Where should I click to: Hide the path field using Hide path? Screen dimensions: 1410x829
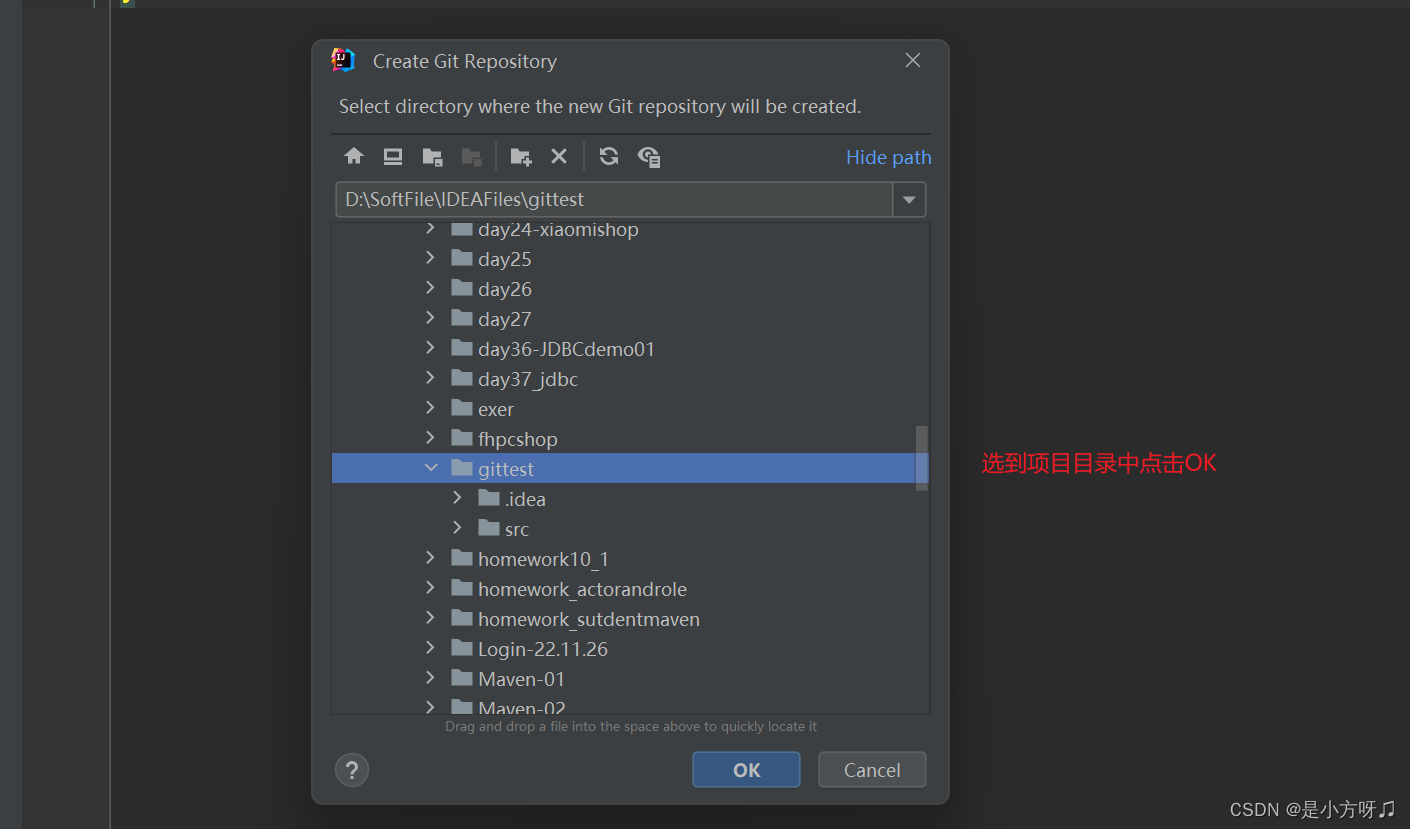pos(888,157)
